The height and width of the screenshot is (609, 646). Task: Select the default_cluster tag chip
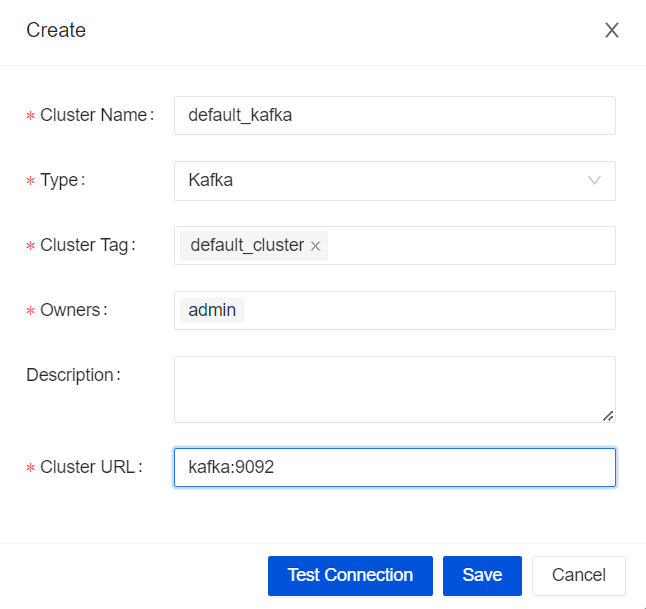coord(246,245)
